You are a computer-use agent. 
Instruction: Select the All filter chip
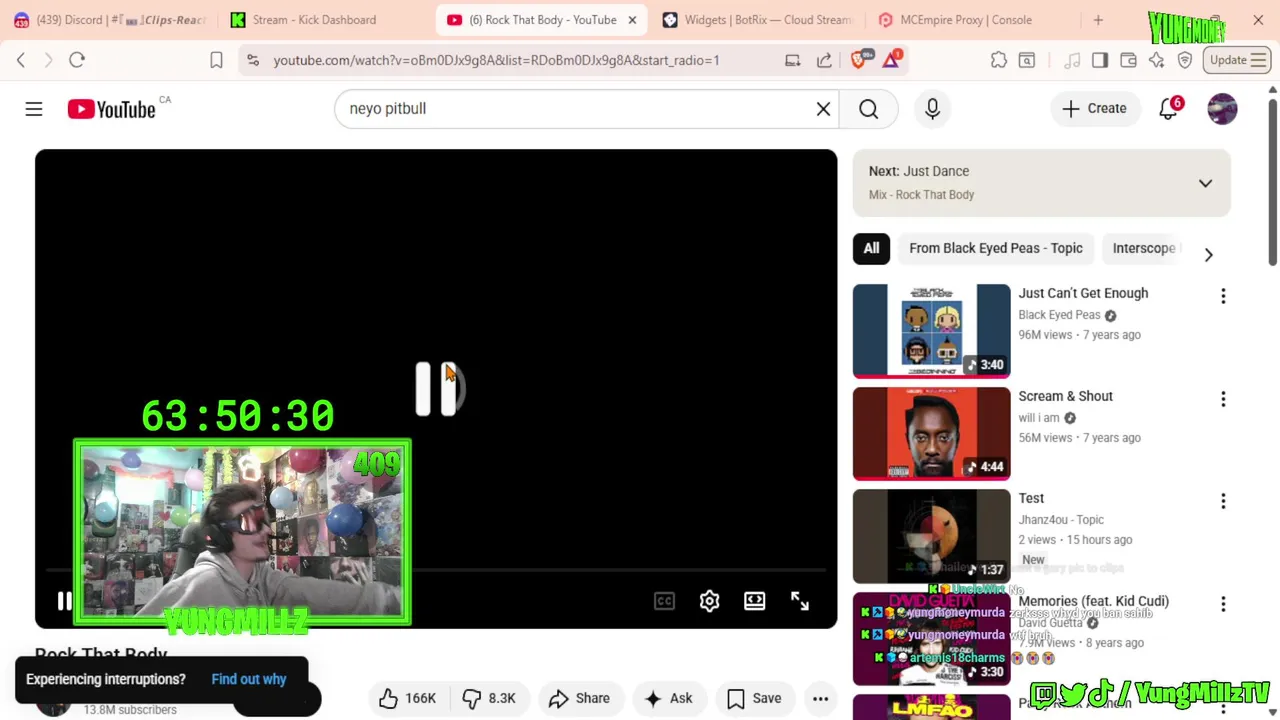click(x=871, y=248)
